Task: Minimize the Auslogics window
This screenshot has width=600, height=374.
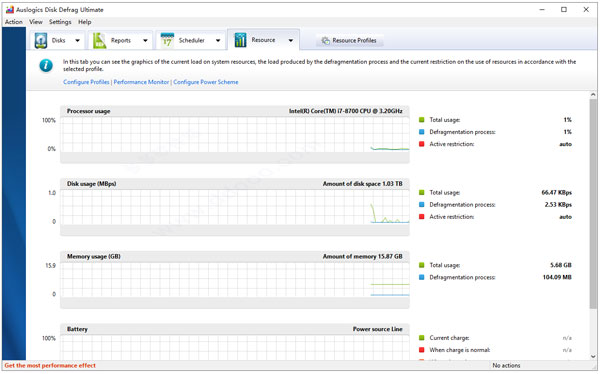Action: (542, 10)
